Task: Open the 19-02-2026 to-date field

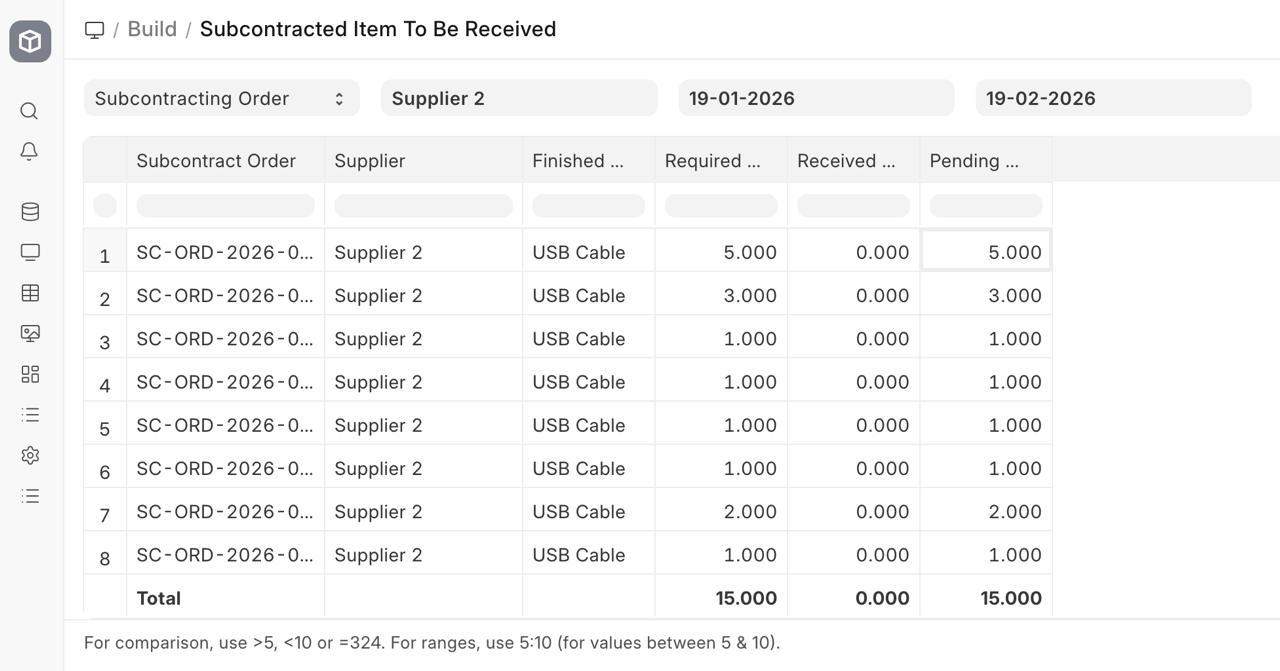Action: [x=1113, y=98]
